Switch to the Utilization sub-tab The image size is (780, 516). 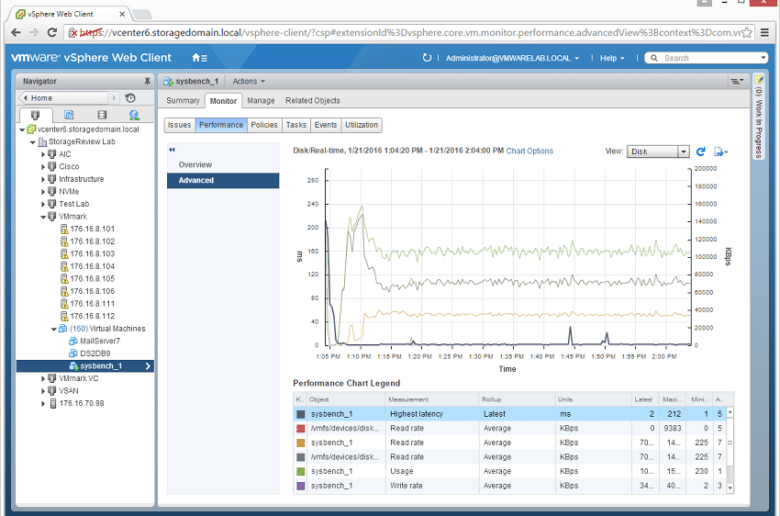click(362, 125)
